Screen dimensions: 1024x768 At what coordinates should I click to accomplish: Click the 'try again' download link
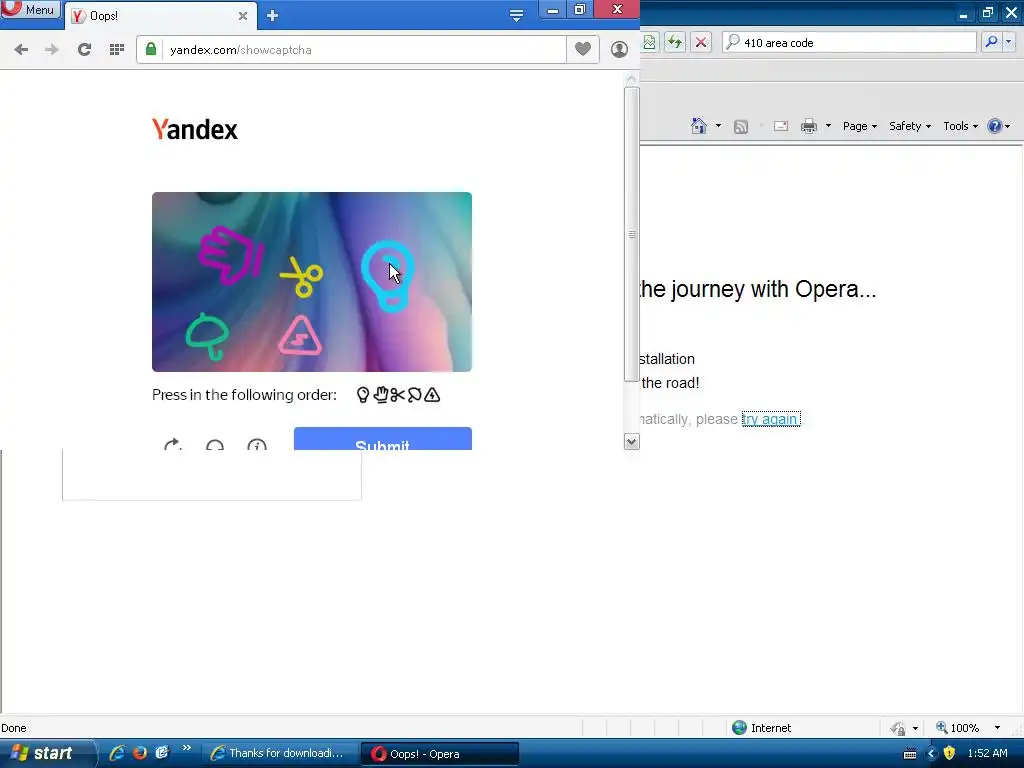tap(771, 419)
